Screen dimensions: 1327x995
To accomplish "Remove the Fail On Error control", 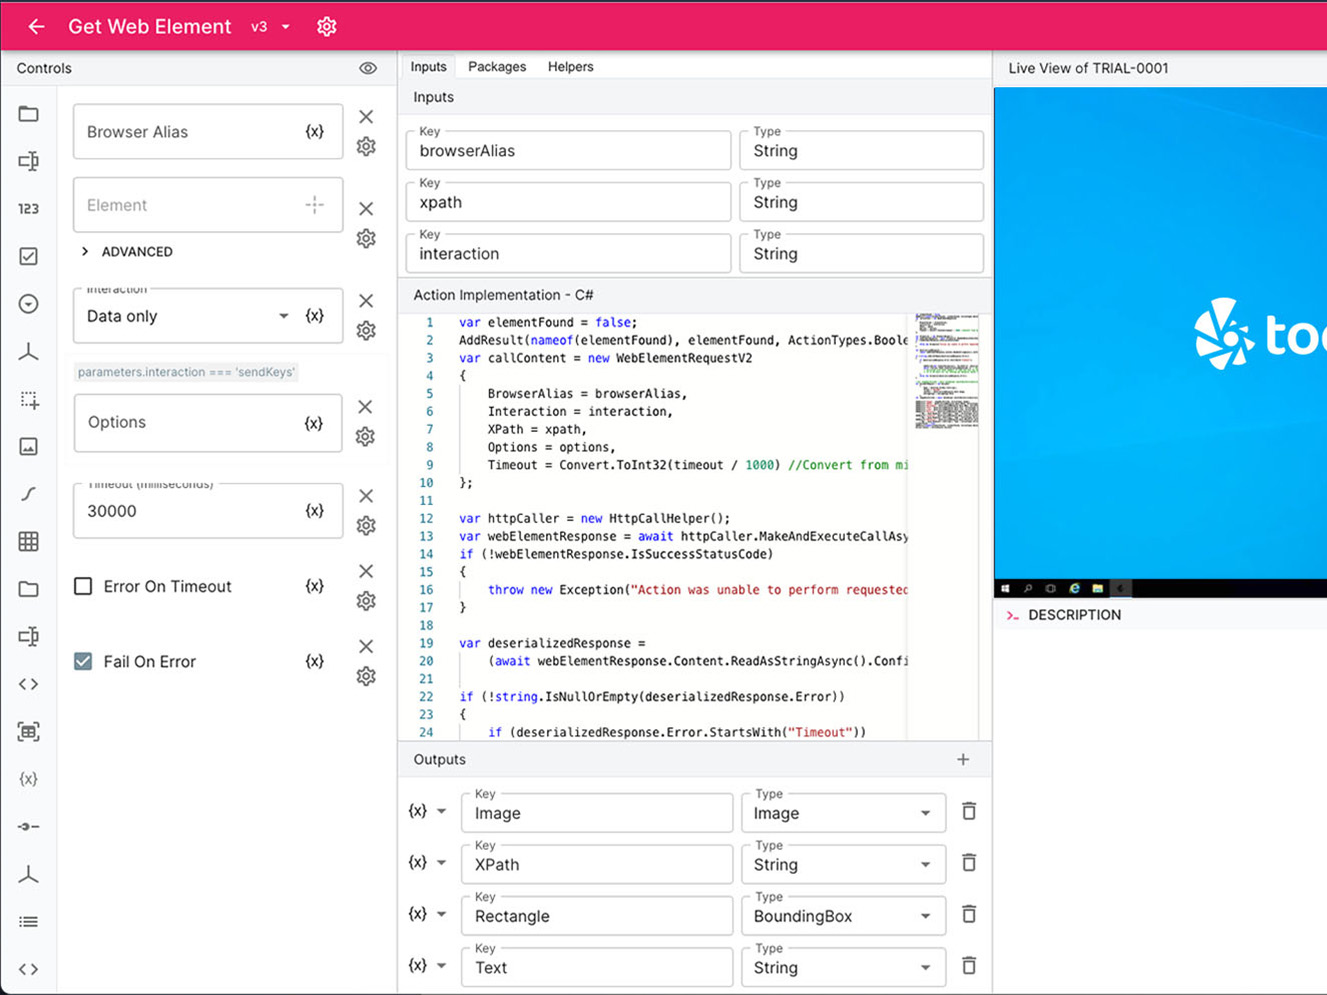I will (366, 646).
